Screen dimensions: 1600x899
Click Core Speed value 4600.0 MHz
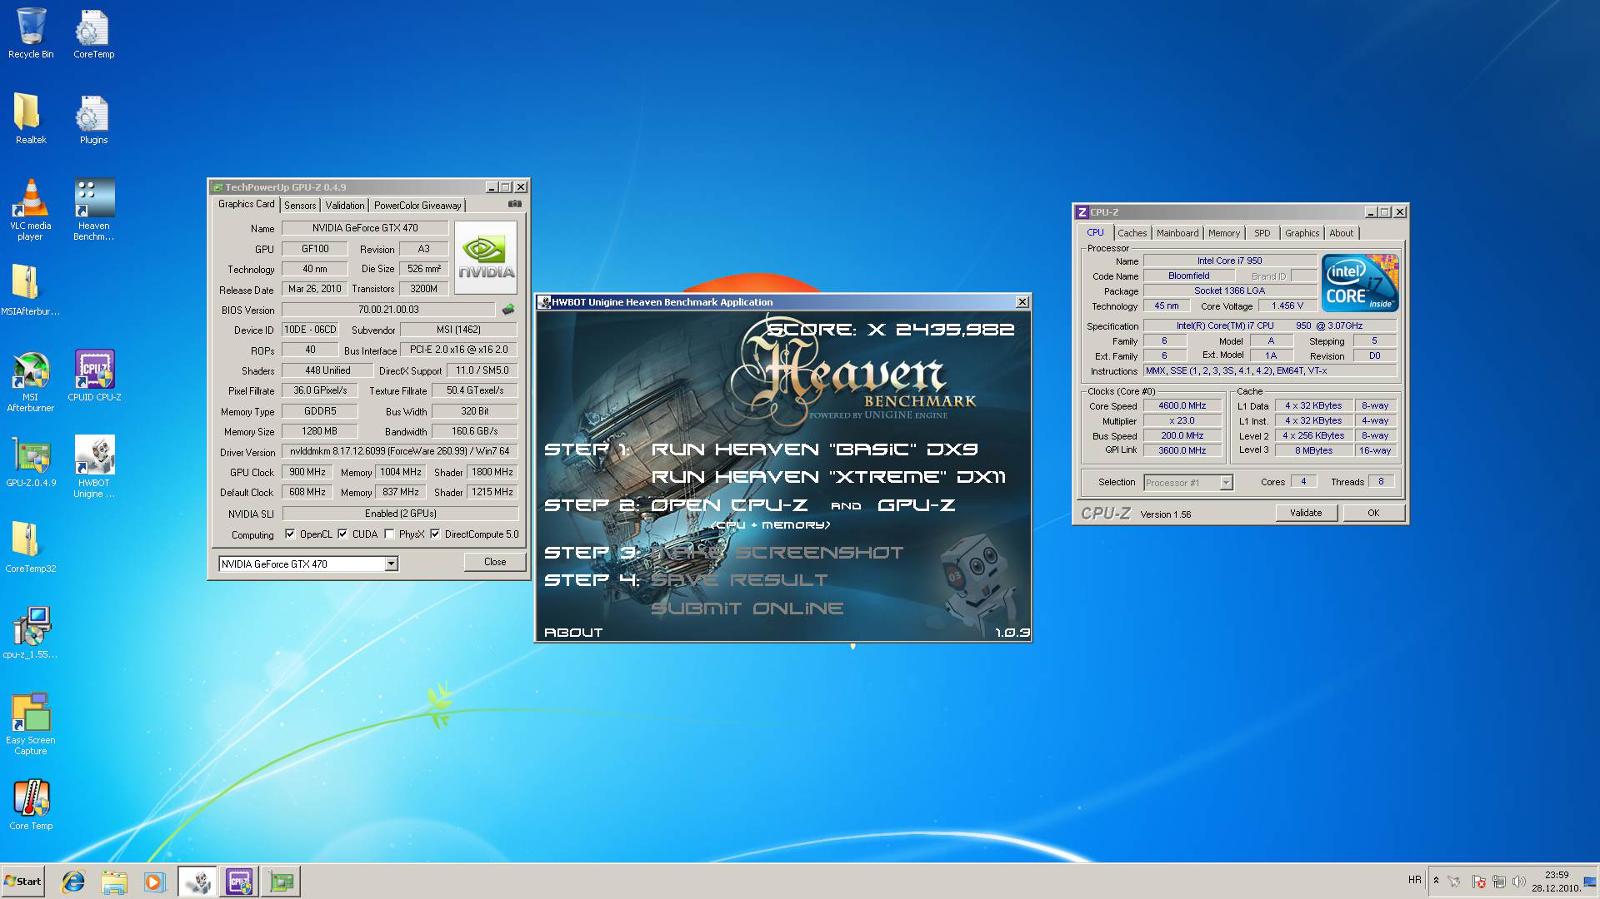point(1182,406)
